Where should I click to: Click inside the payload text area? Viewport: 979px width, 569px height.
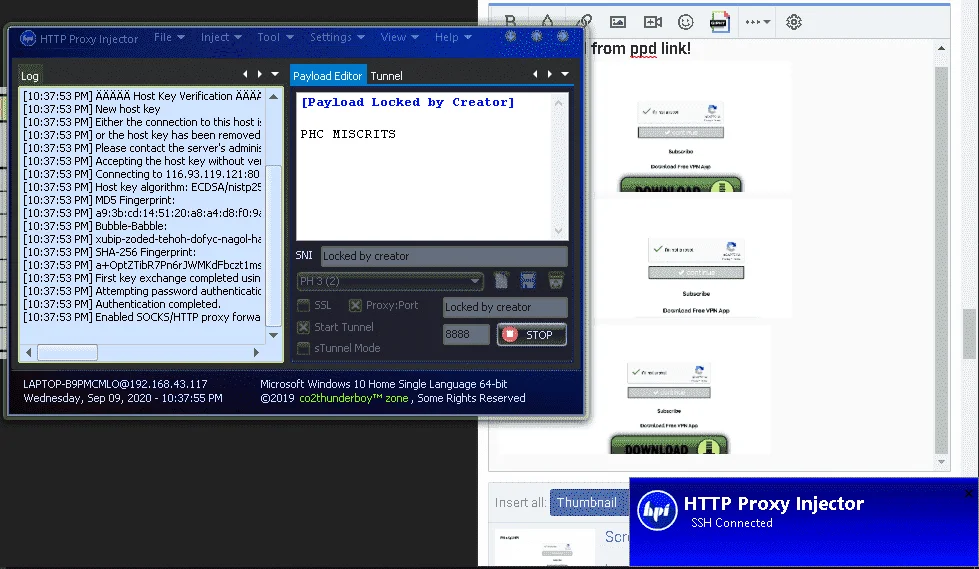click(x=425, y=167)
